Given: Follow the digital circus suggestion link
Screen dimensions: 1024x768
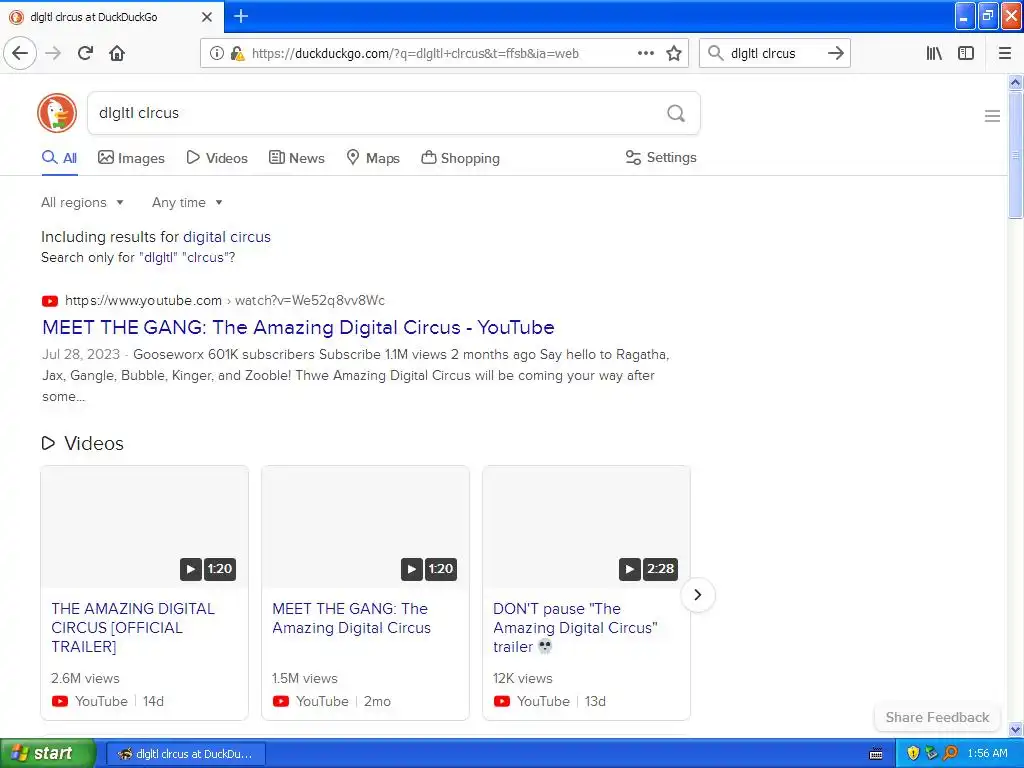Looking at the screenshot, I should 227,237.
